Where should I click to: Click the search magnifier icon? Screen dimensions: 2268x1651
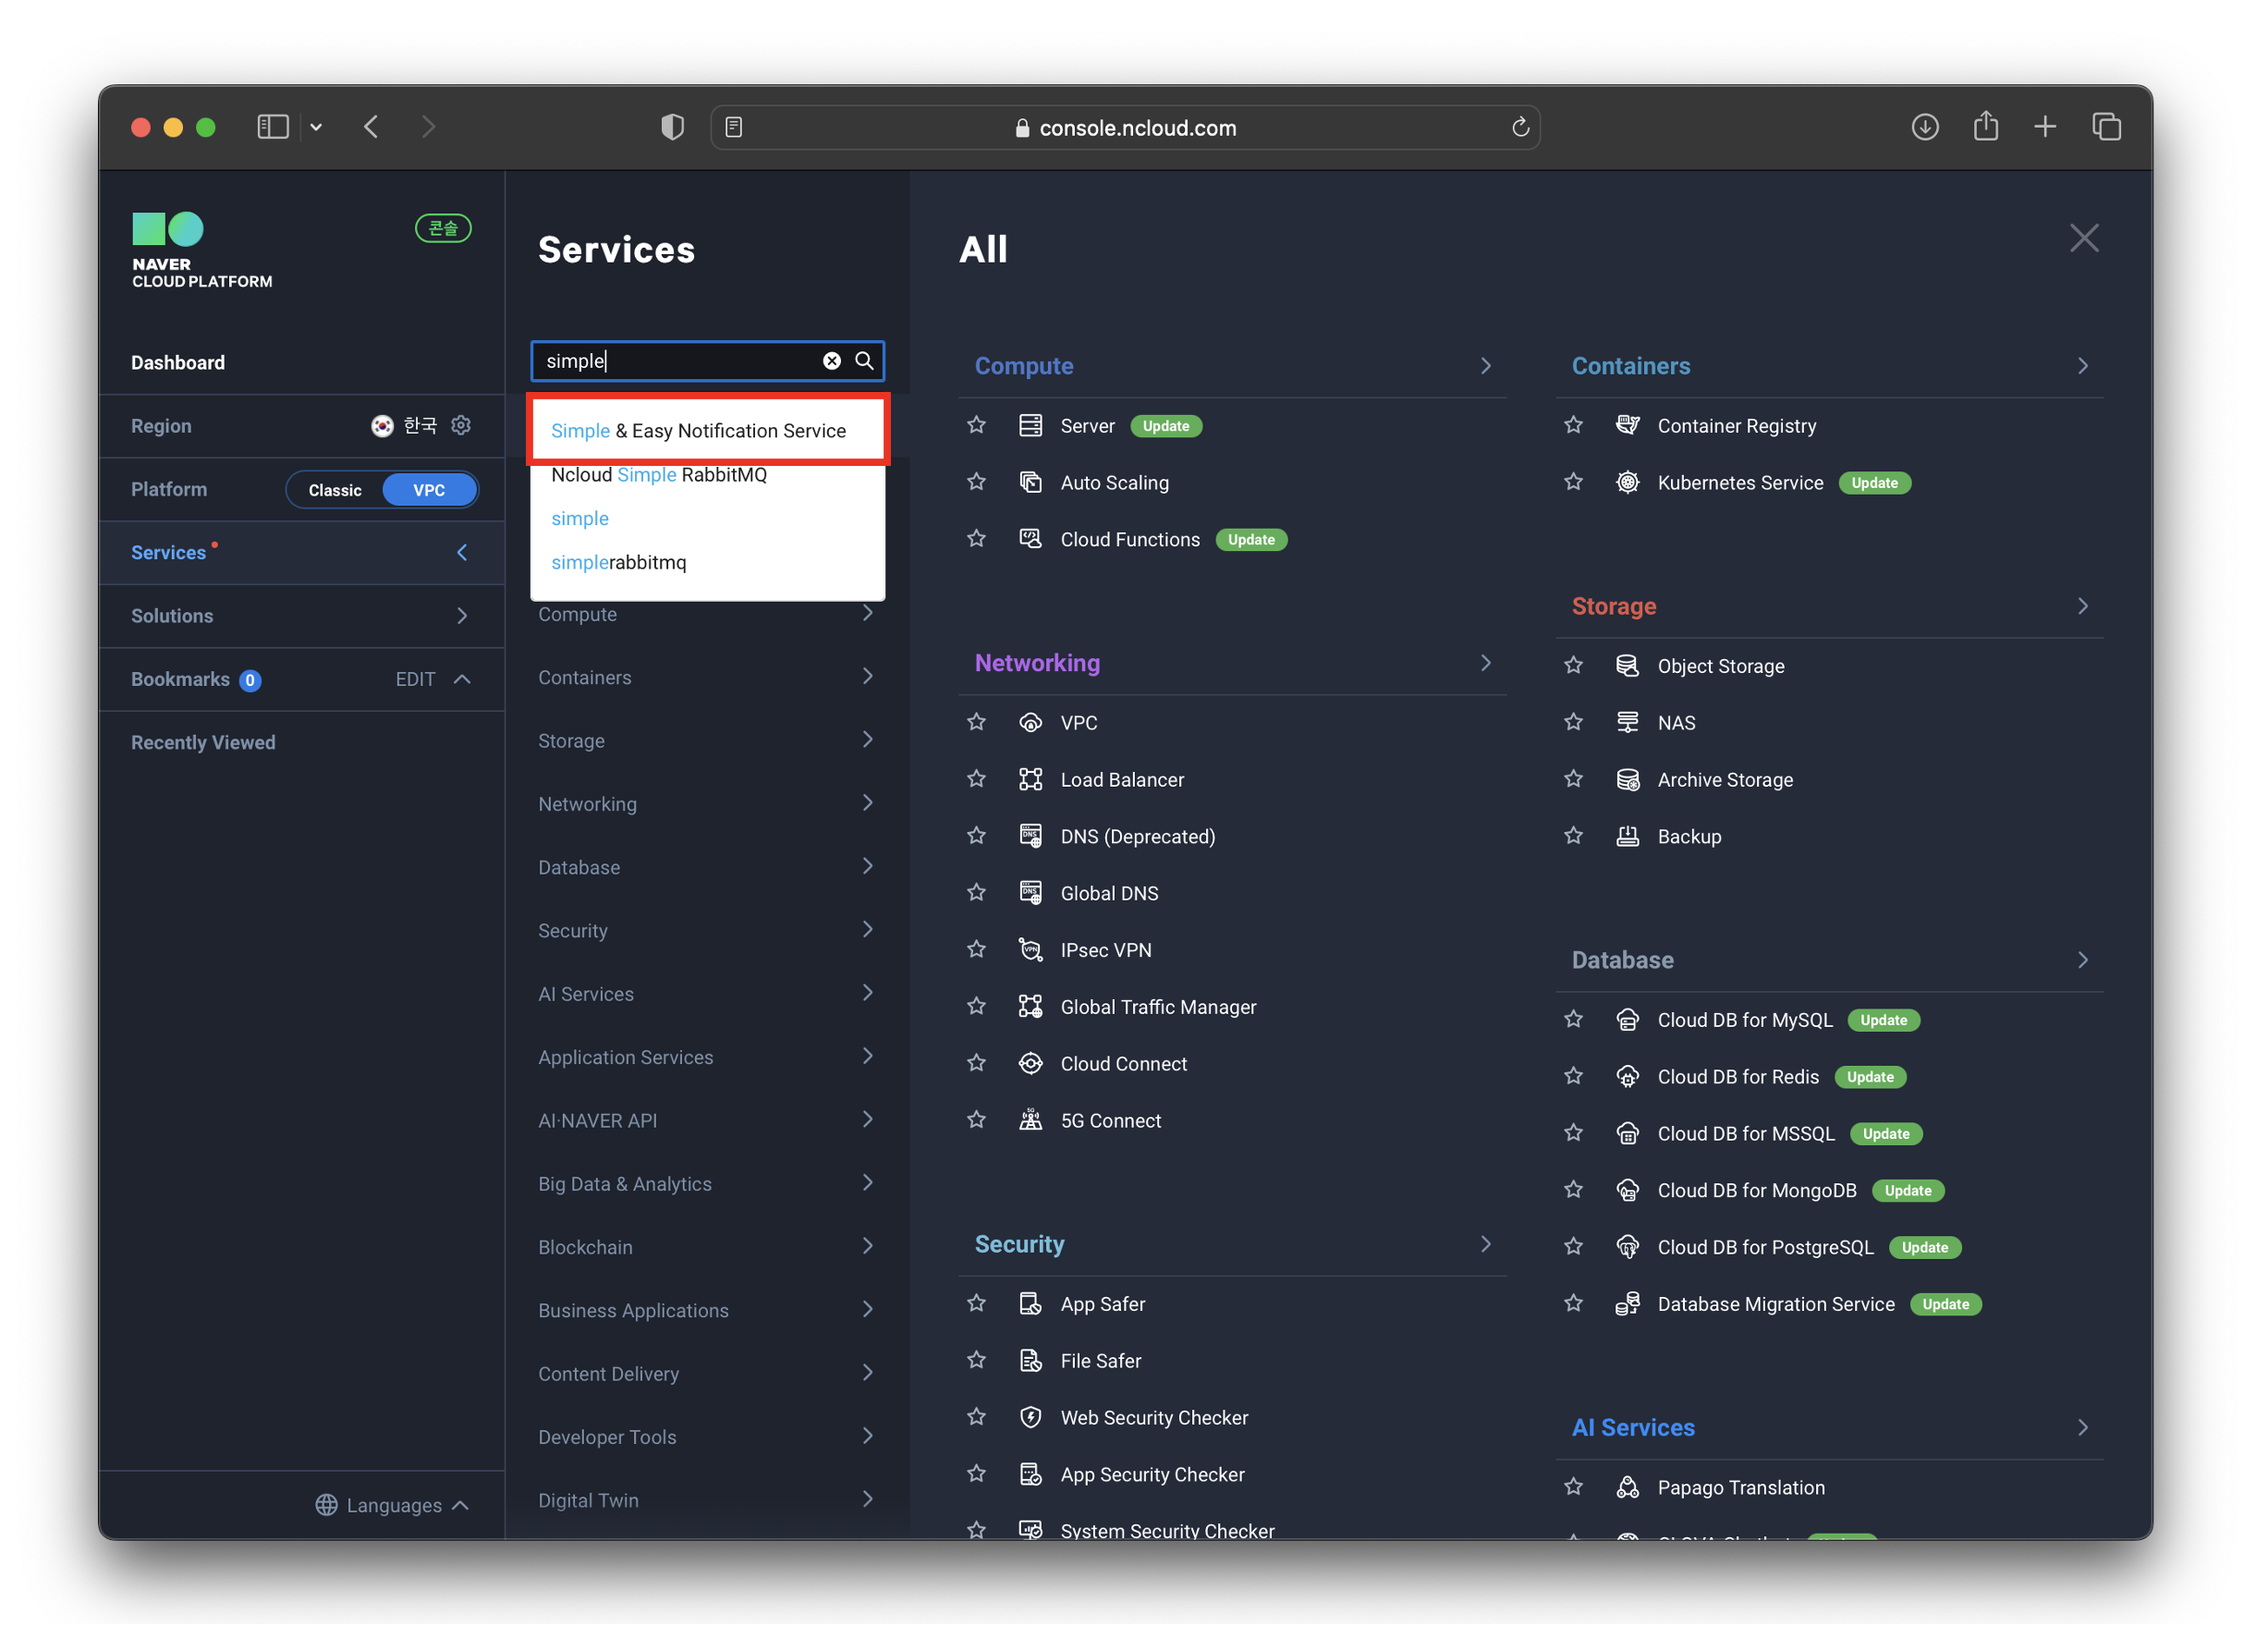[865, 361]
